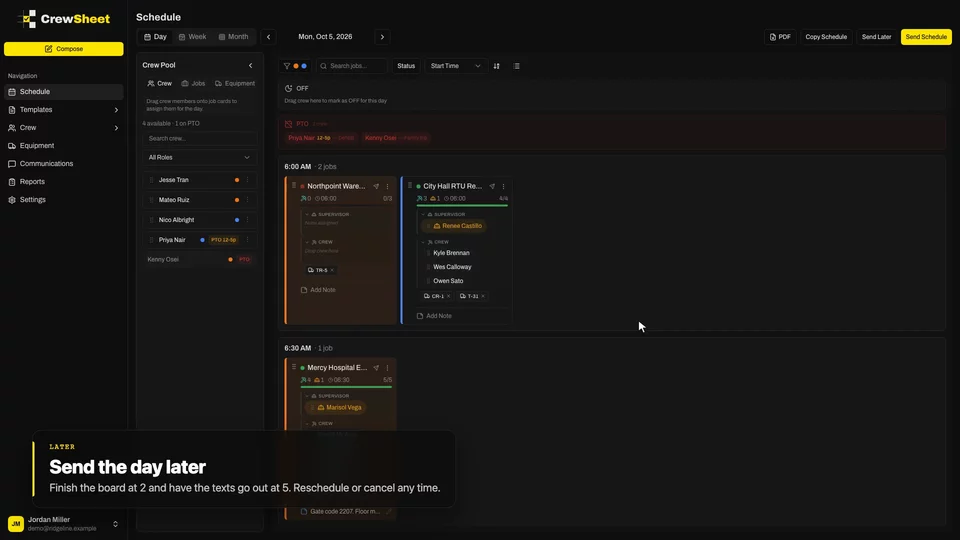Collapse the Crew Pool panel
The height and width of the screenshot is (540, 960).
[250, 66]
